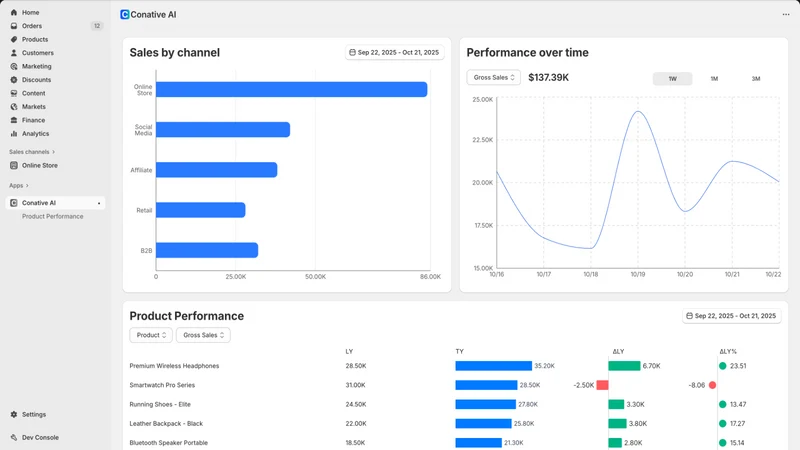Click the Dev Console wrench icon
This screenshot has width=800, height=450.
click(x=14, y=437)
